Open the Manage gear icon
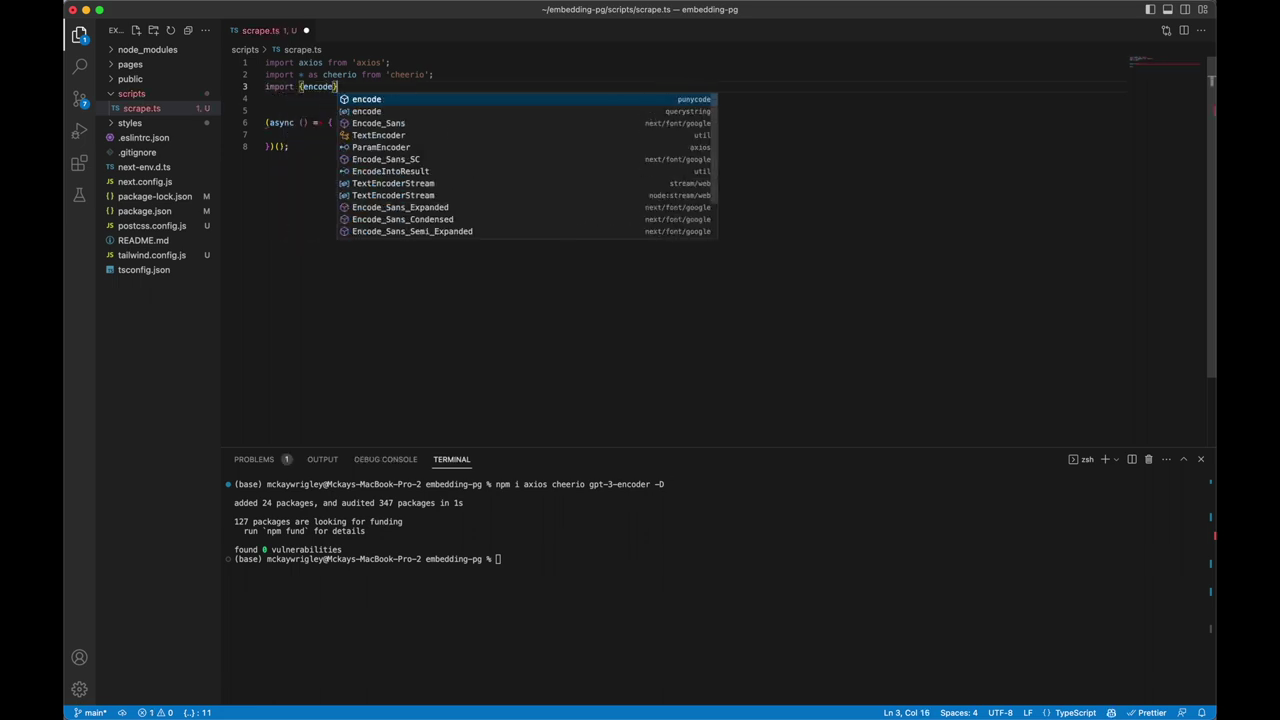Image resolution: width=1280 pixels, height=720 pixels. (80, 689)
